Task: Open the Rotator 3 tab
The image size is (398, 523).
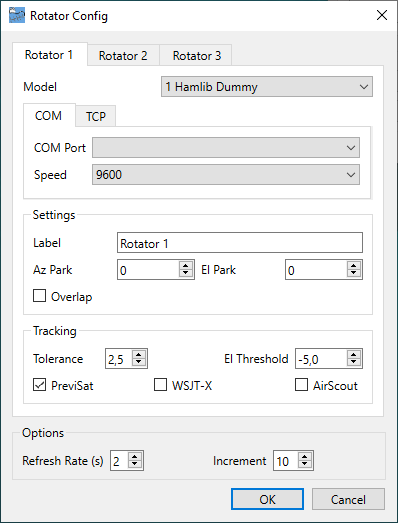Action: pyautogui.click(x=196, y=56)
